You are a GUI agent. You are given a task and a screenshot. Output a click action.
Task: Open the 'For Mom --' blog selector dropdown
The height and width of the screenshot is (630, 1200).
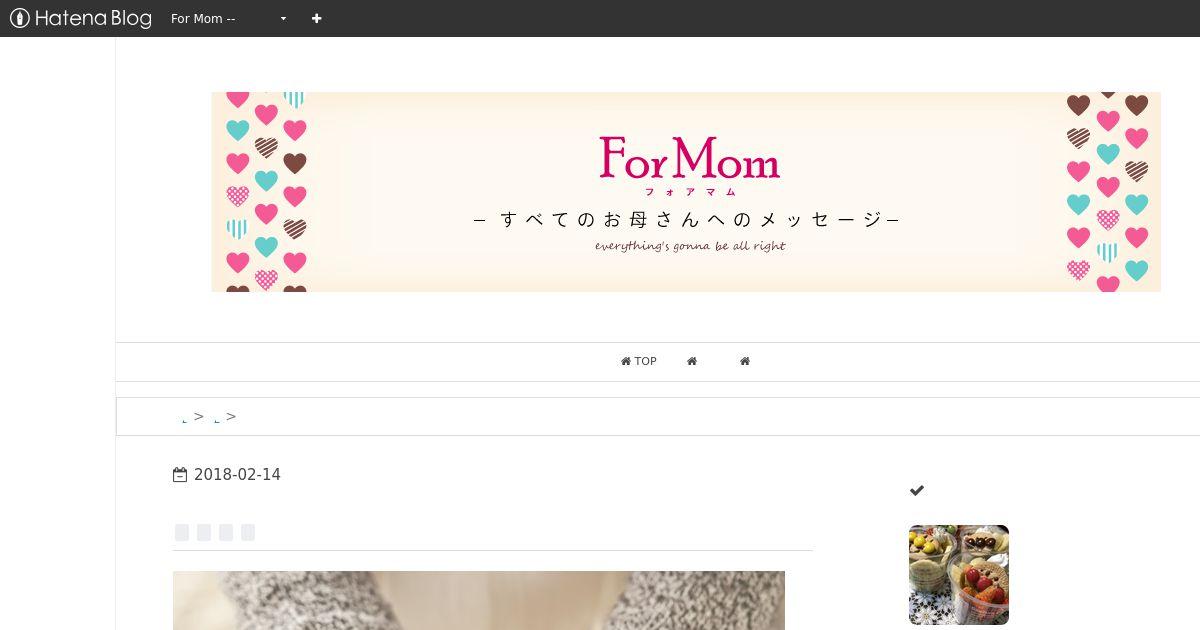click(229, 18)
